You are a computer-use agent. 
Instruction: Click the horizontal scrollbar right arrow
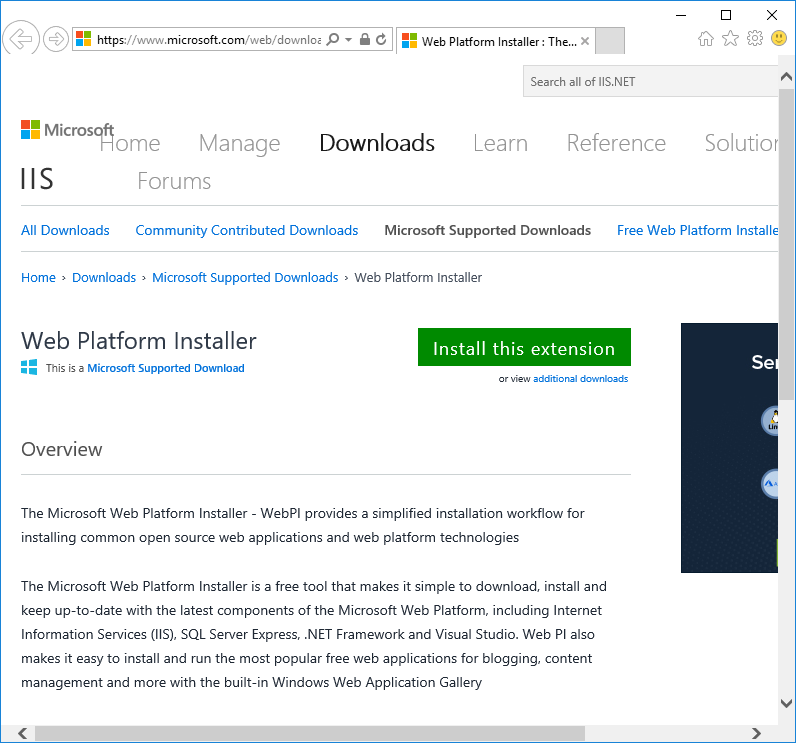pyautogui.click(x=756, y=733)
